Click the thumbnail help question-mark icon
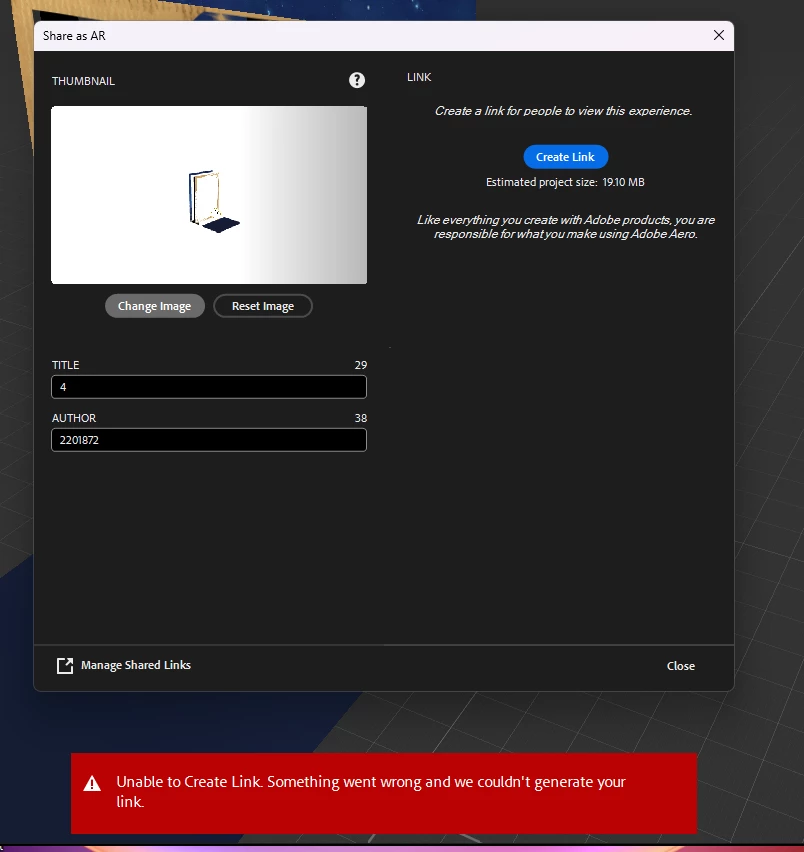Image resolution: width=804 pixels, height=852 pixels. 357,80
